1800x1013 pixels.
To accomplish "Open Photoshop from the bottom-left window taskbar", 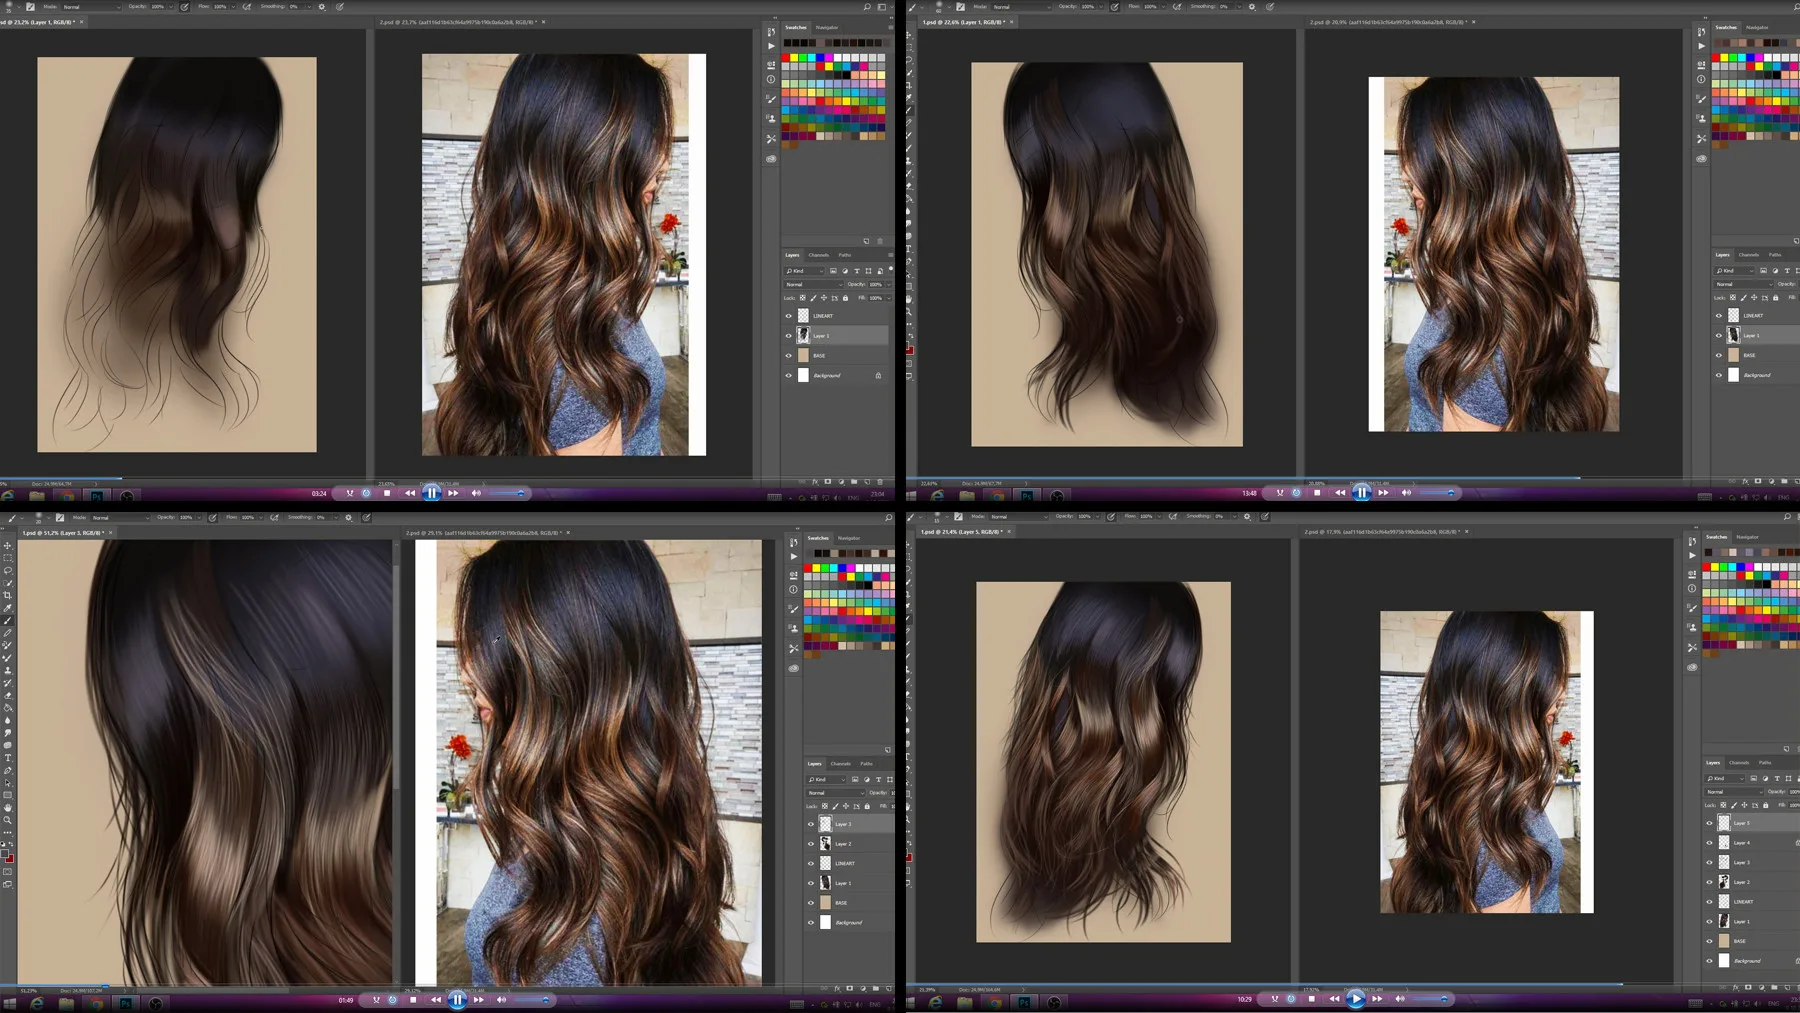I will coord(126,1004).
